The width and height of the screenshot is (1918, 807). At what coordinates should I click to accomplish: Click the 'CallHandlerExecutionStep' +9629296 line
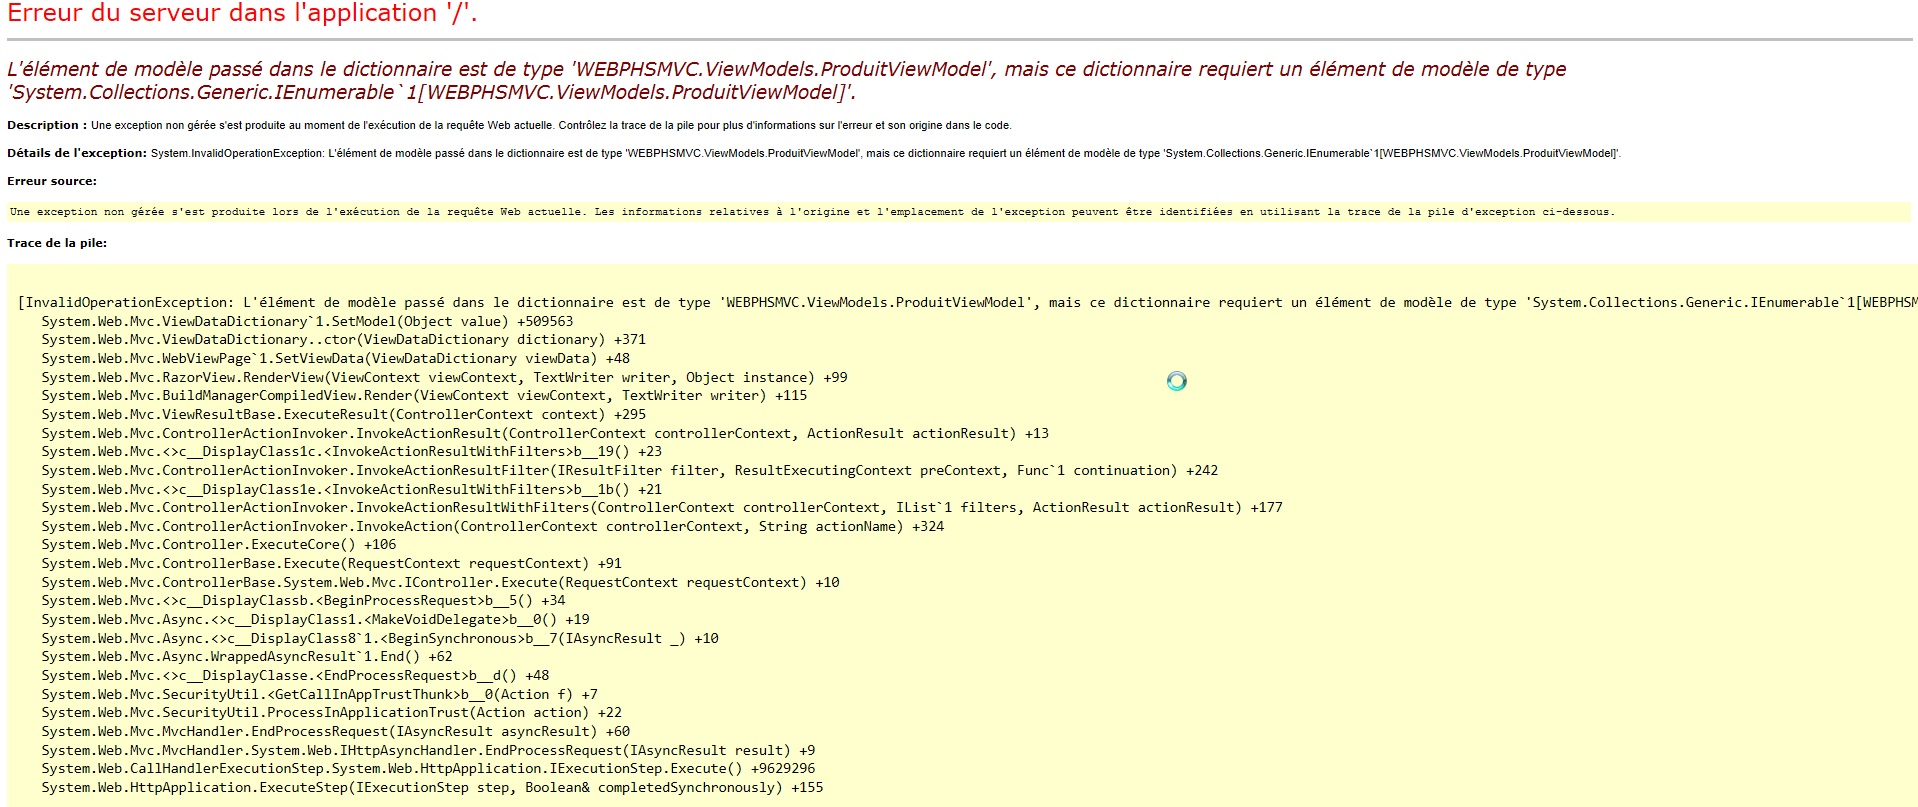(428, 768)
